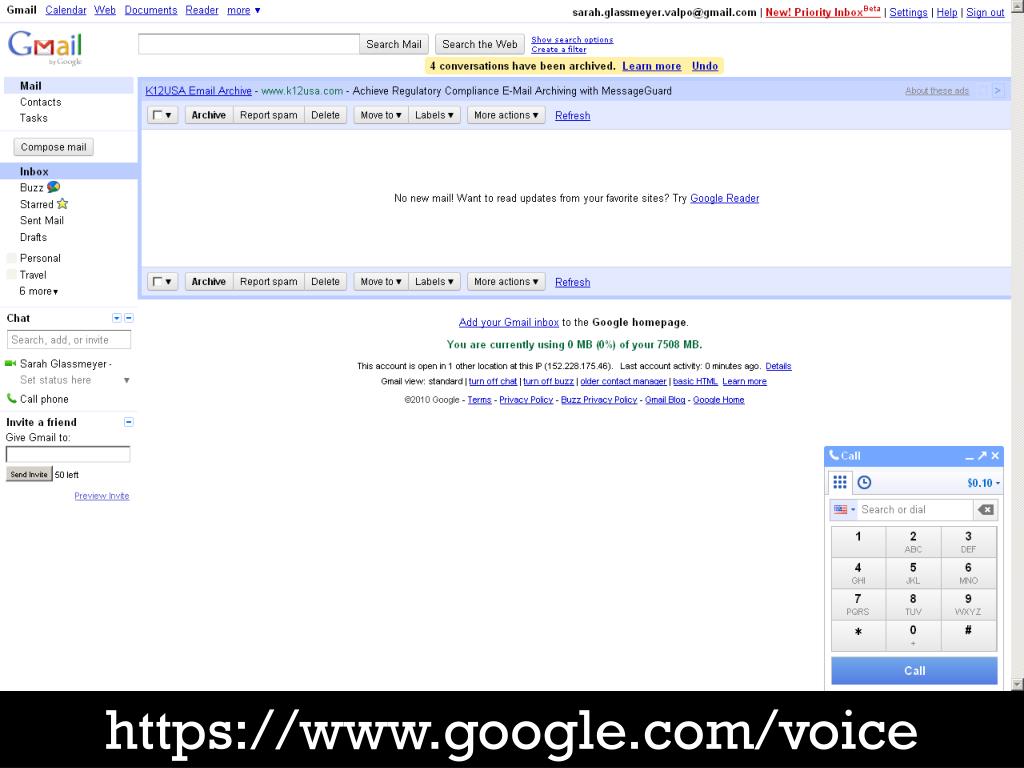Open Reader from top navigation

(202, 10)
